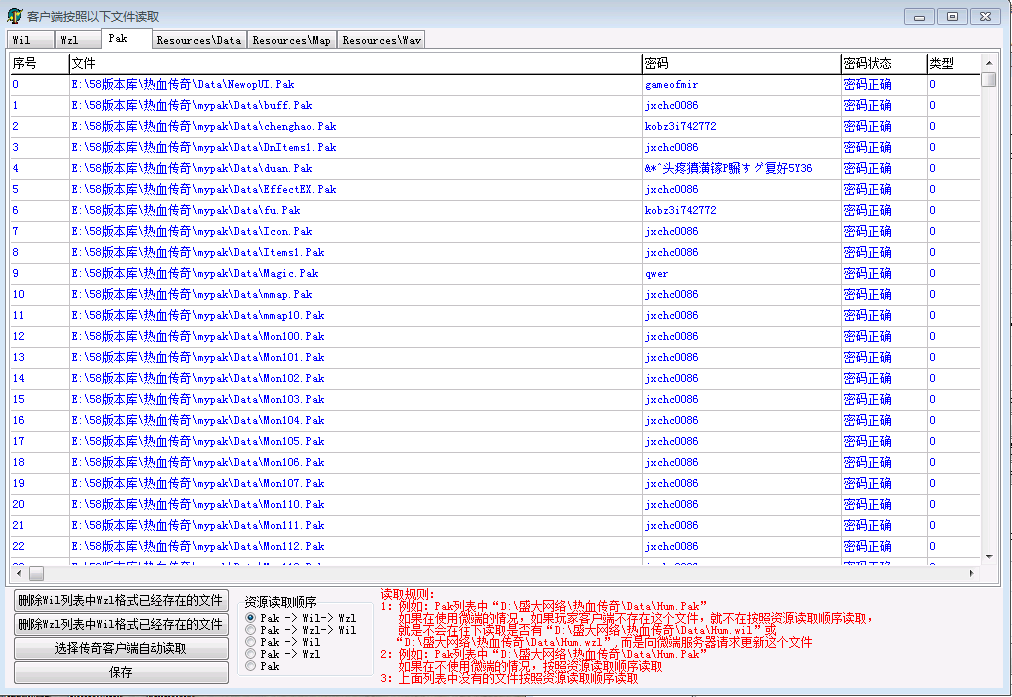Minimize the window

pos(920,17)
